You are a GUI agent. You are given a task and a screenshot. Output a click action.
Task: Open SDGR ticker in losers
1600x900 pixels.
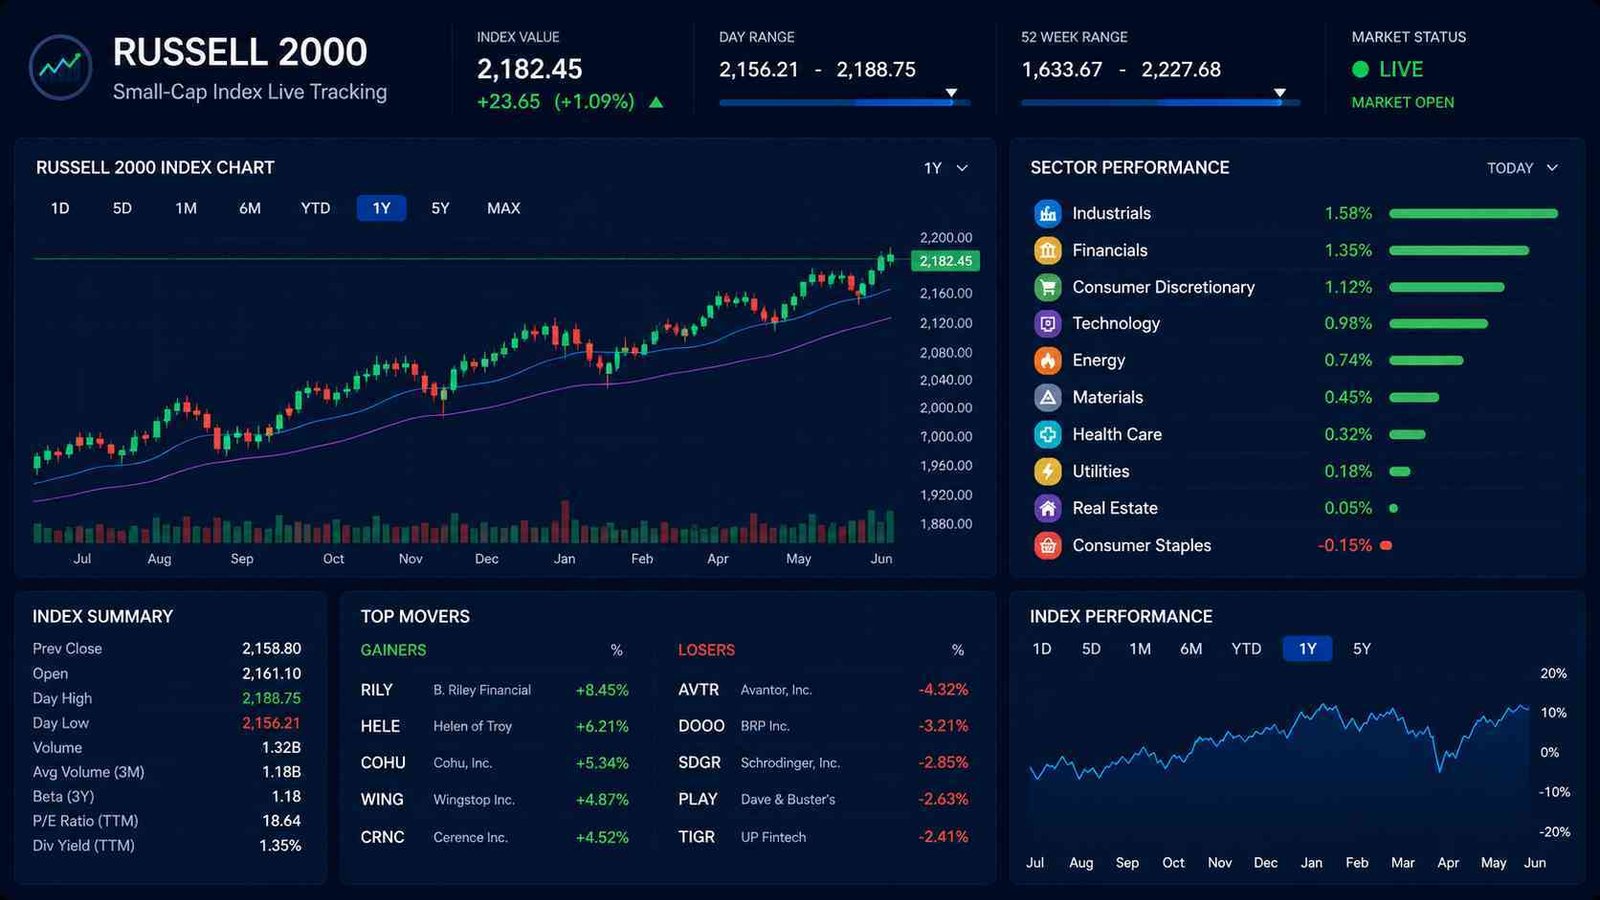tap(699, 763)
